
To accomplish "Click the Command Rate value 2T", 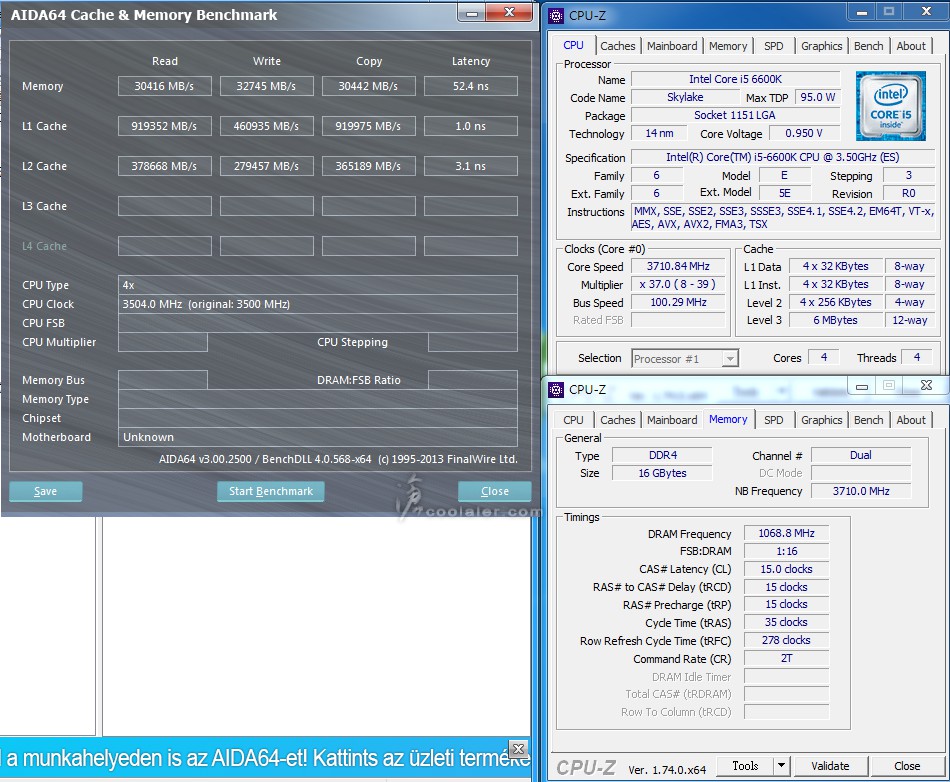I will pyautogui.click(x=786, y=658).
